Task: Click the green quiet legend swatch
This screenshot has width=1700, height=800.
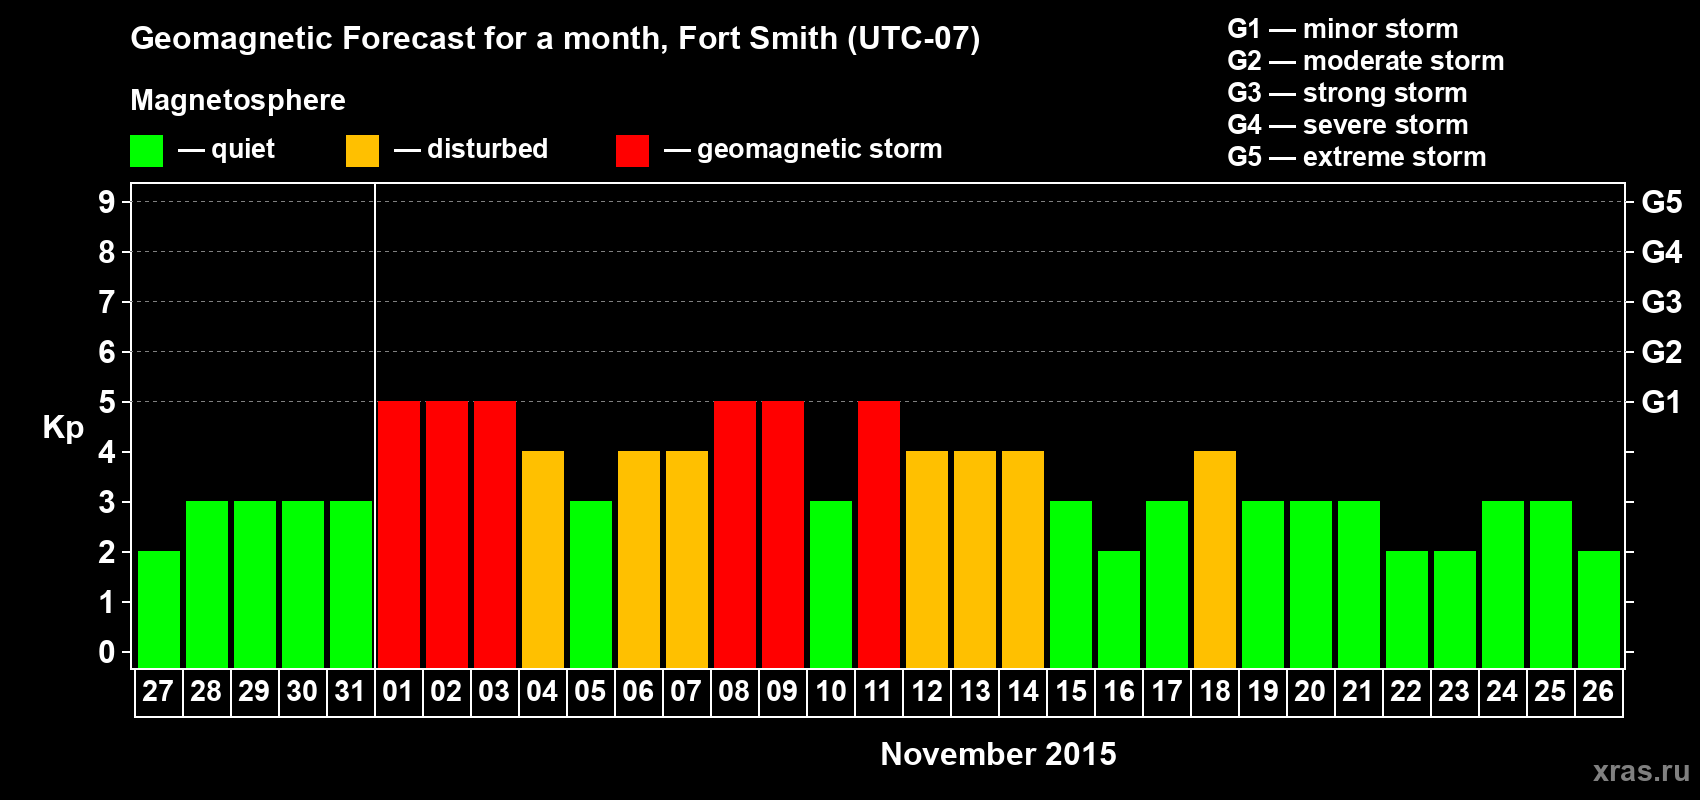Action: [x=146, y=151]
